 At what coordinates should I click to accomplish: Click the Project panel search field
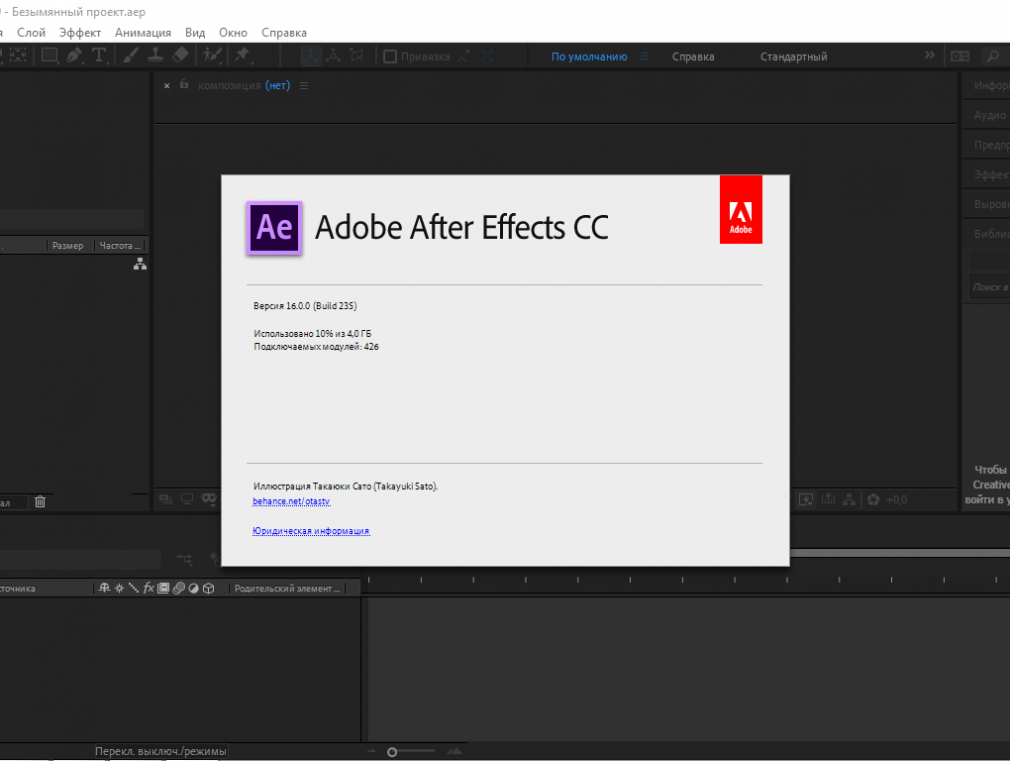click(x=71, y=218)
